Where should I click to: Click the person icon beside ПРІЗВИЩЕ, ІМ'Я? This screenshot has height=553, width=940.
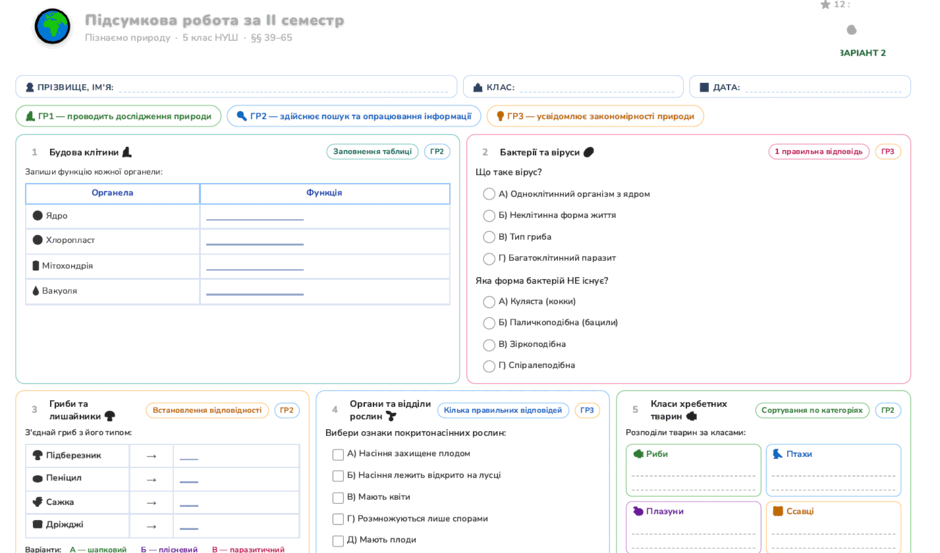coord(29,87)
